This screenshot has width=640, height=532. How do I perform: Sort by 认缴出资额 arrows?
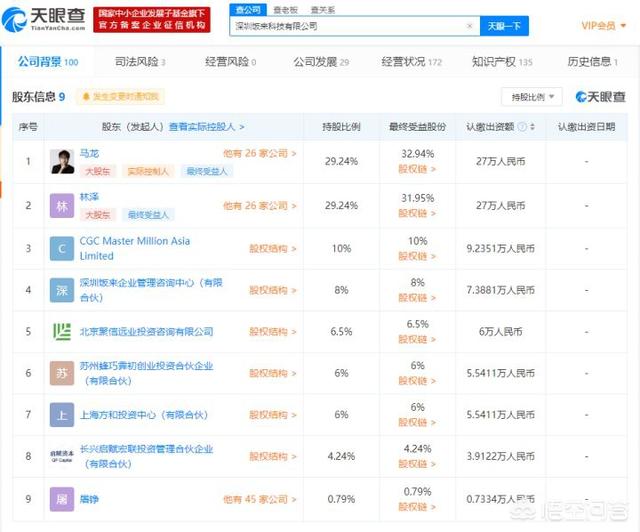[x=532, y=127]
